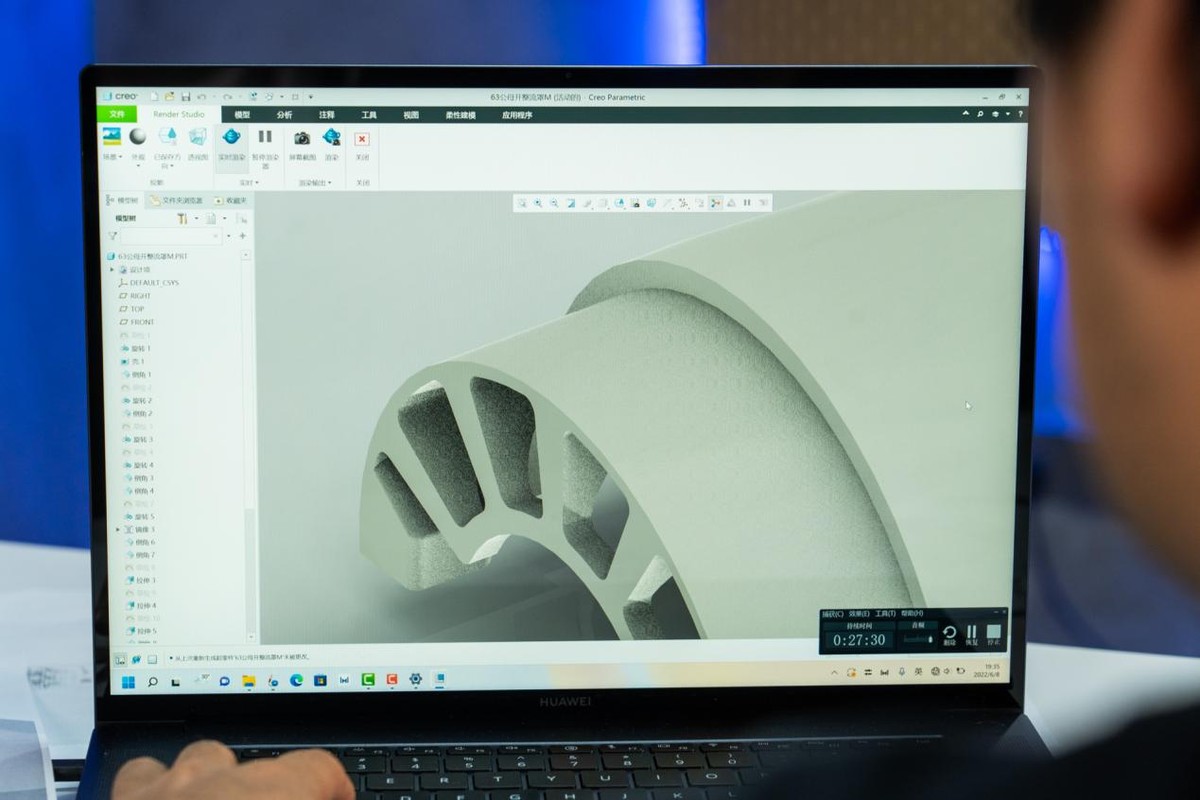Click the Scenes (场景) gallery icon

point(111,137)
